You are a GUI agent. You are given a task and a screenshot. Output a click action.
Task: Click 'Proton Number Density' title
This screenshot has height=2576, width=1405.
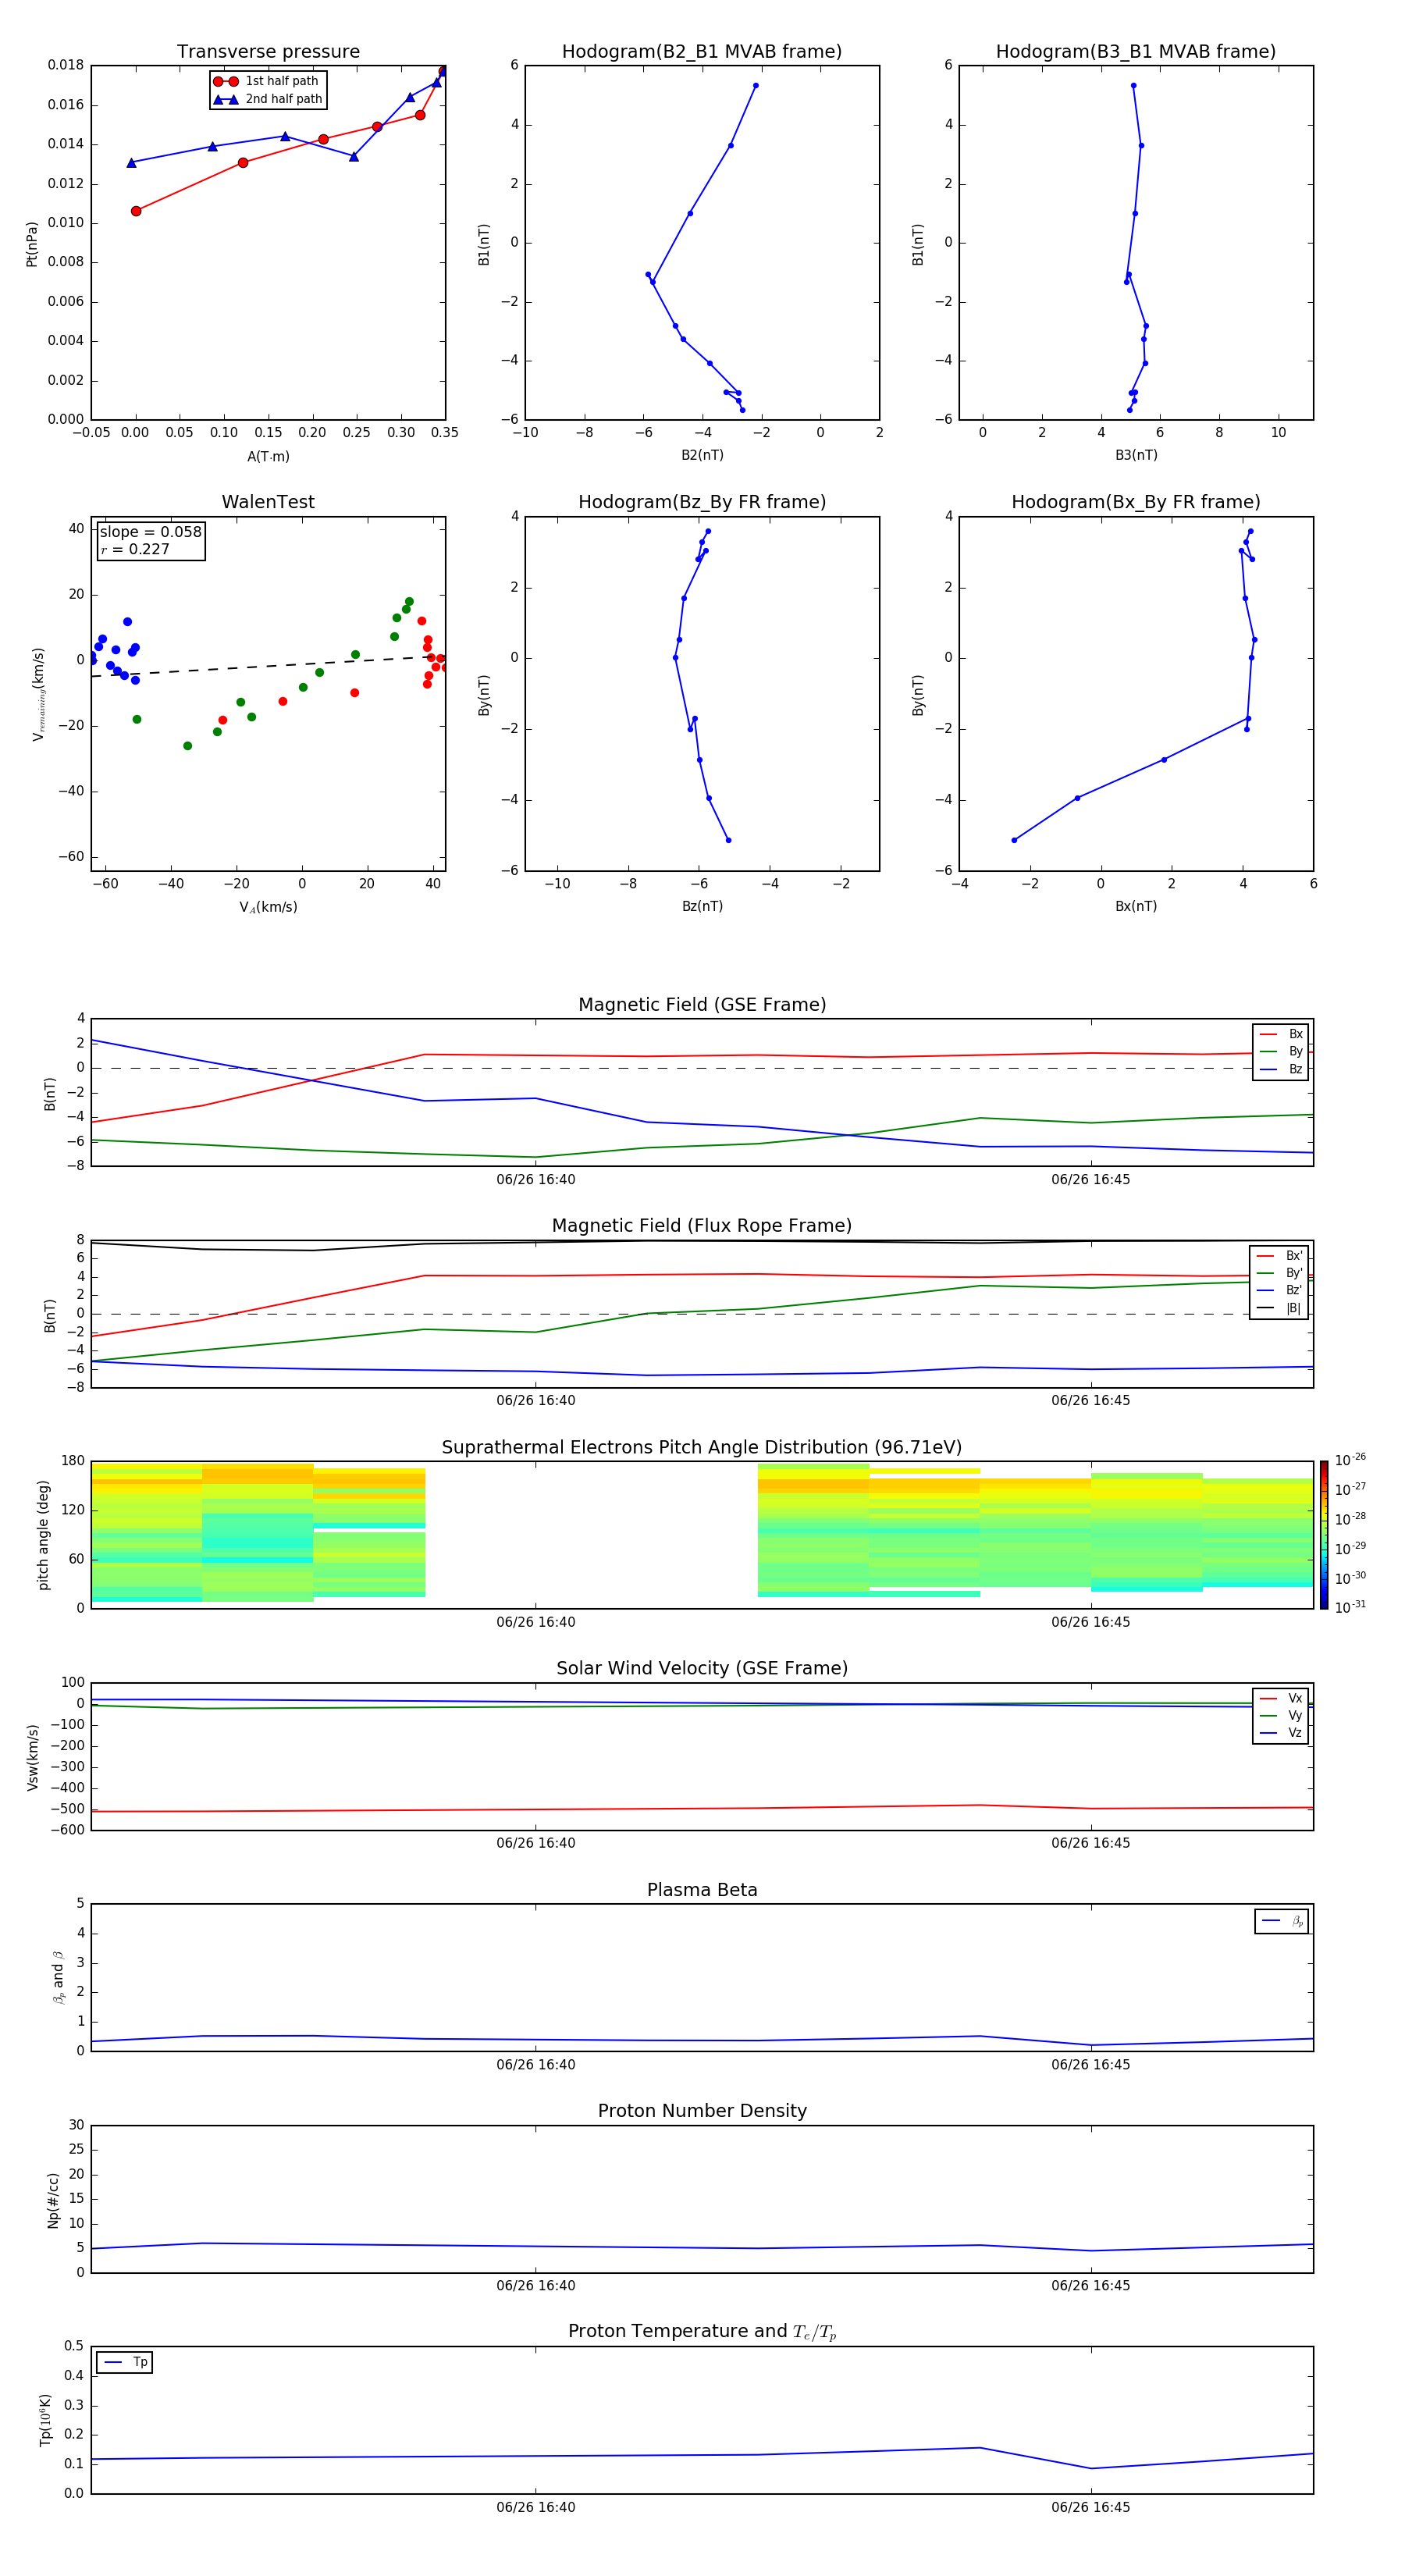702,2111
